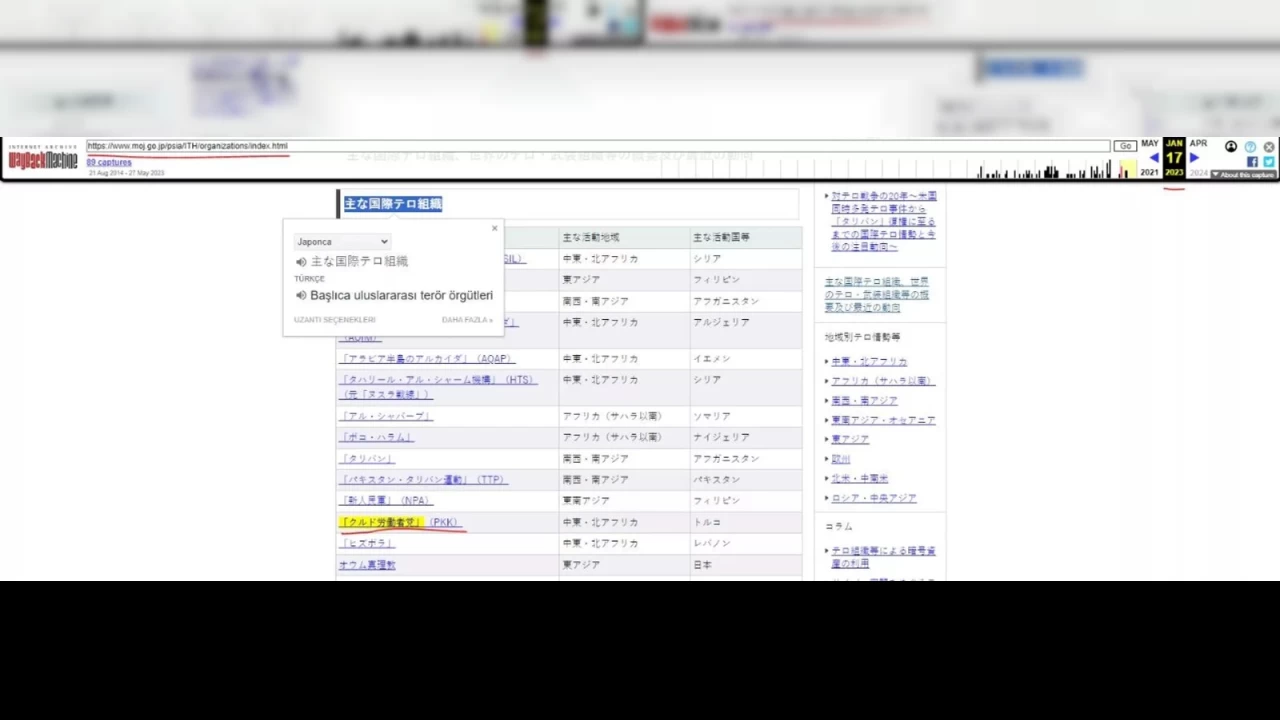Open the 「アル・シャバーブ」 link
The width and height of the screenshot is (1280, 720).
tap(386, 416)
